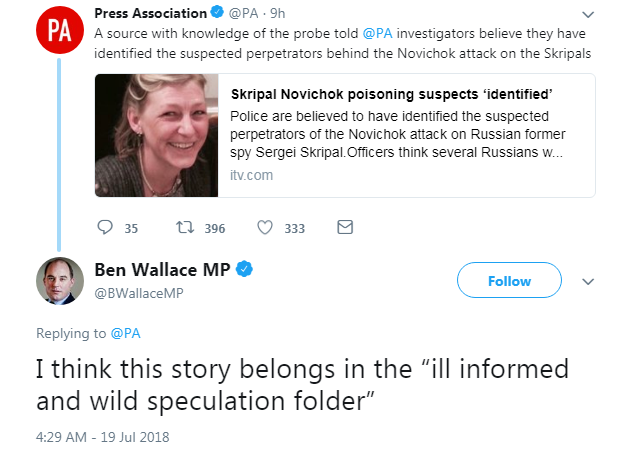
Task: Click the reply speech bubble icon
Action: click(105, 228)
